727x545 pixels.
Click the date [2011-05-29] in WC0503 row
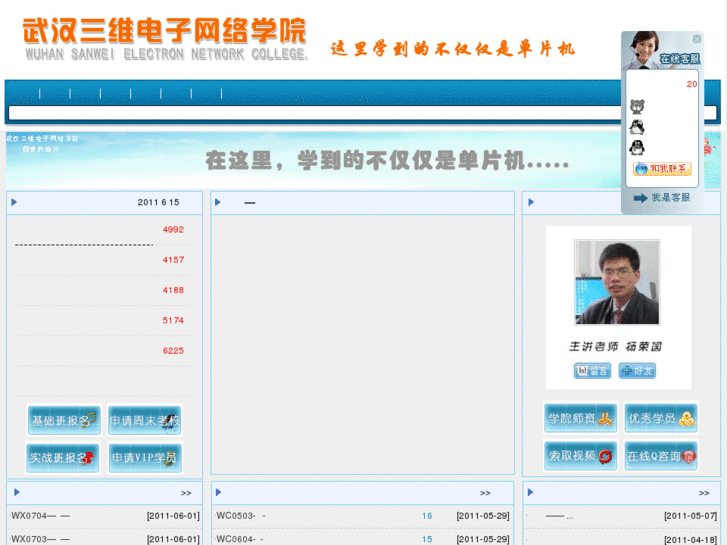coord(483,516)
